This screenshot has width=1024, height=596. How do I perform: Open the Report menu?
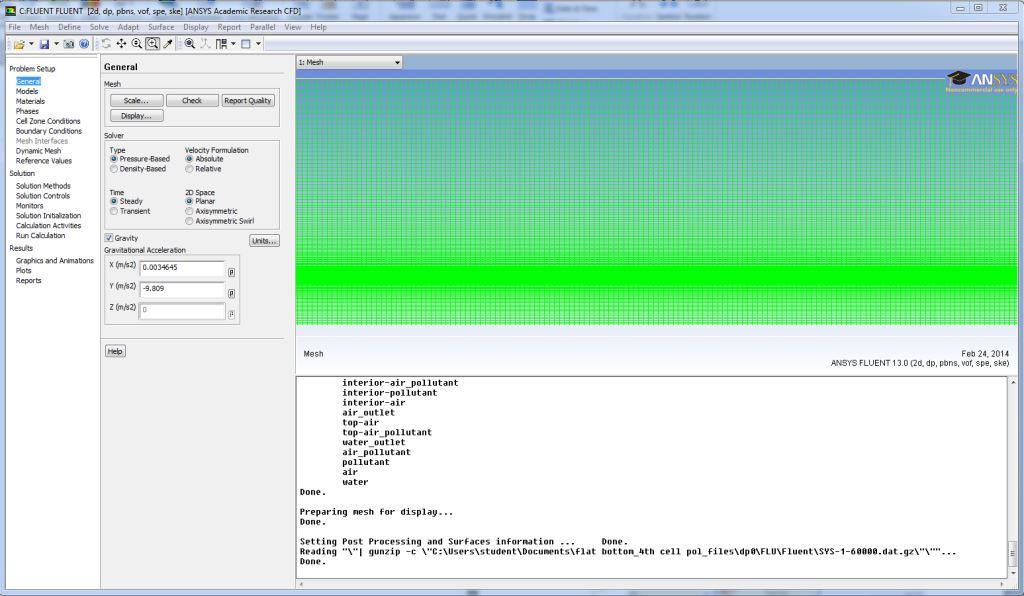click(229, 27)
